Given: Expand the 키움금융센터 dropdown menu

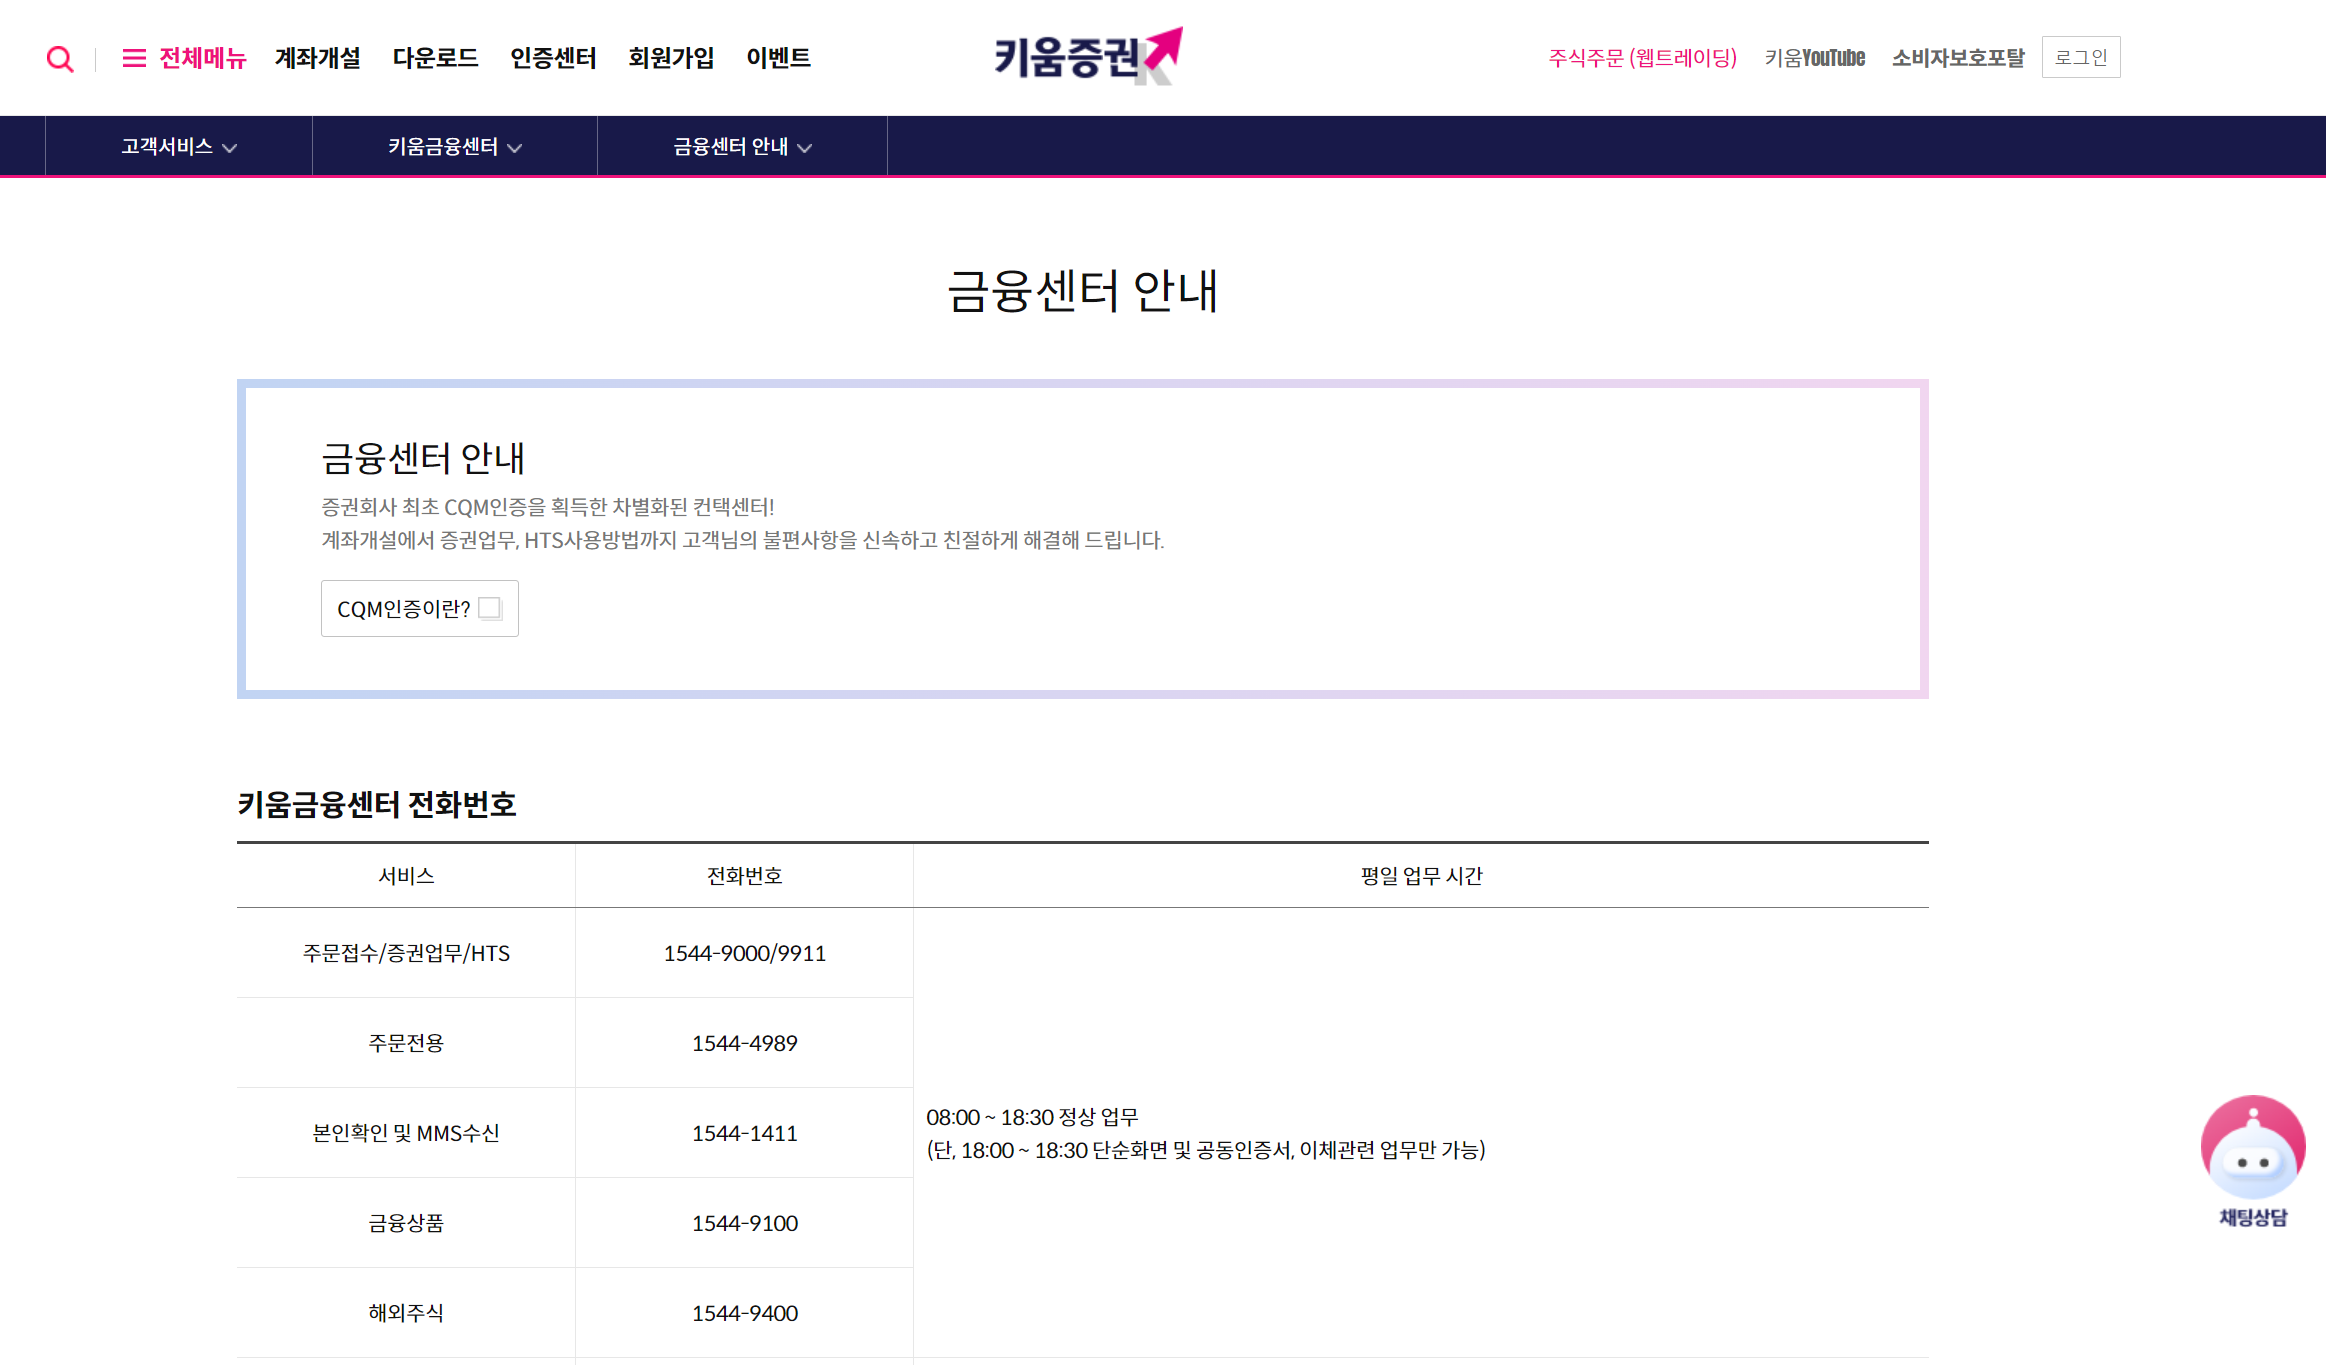Looking at the screenshot, I should click(x=455, y=147).
